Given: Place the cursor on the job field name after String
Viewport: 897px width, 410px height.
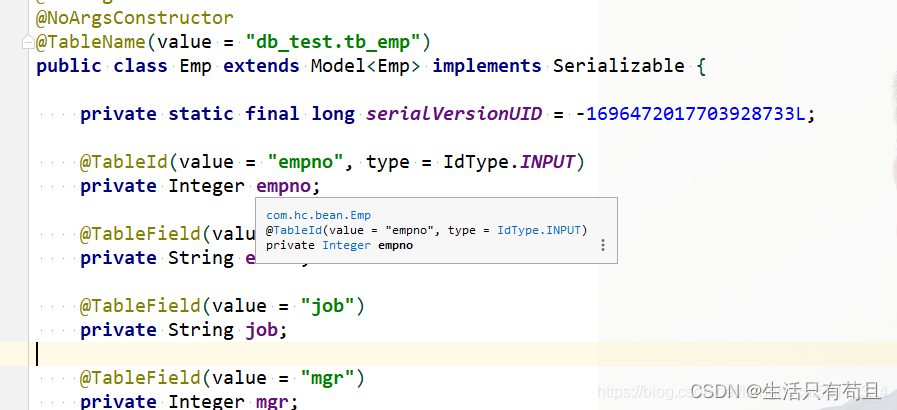Looking at the screenshot, I should (x=260, y=331).
